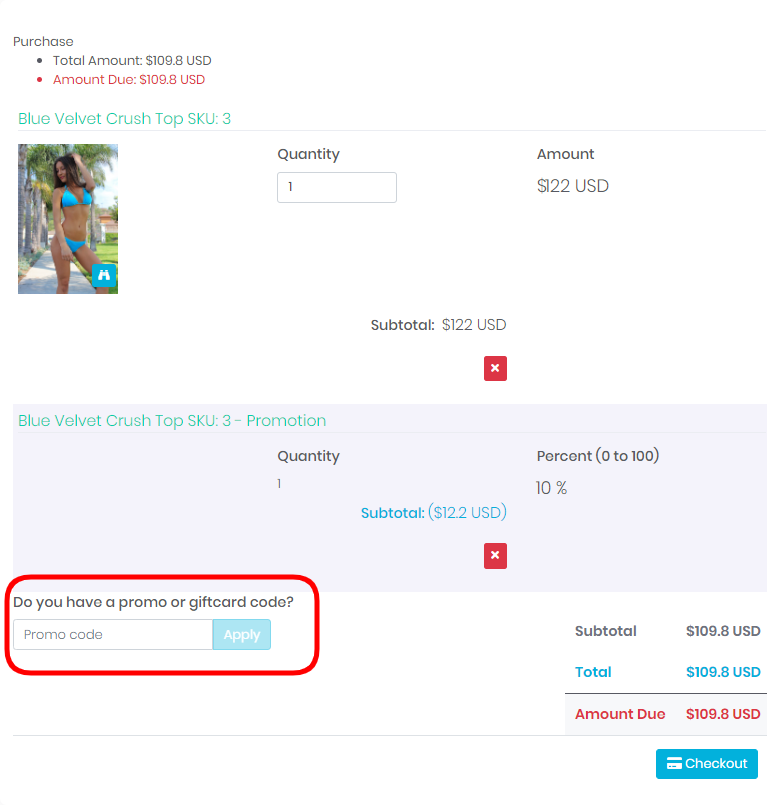Viewport: 767px width, 805px height.
Task: Click the promo or giftcard code question label
Action: pyautogui.click(x=154, y=602)
